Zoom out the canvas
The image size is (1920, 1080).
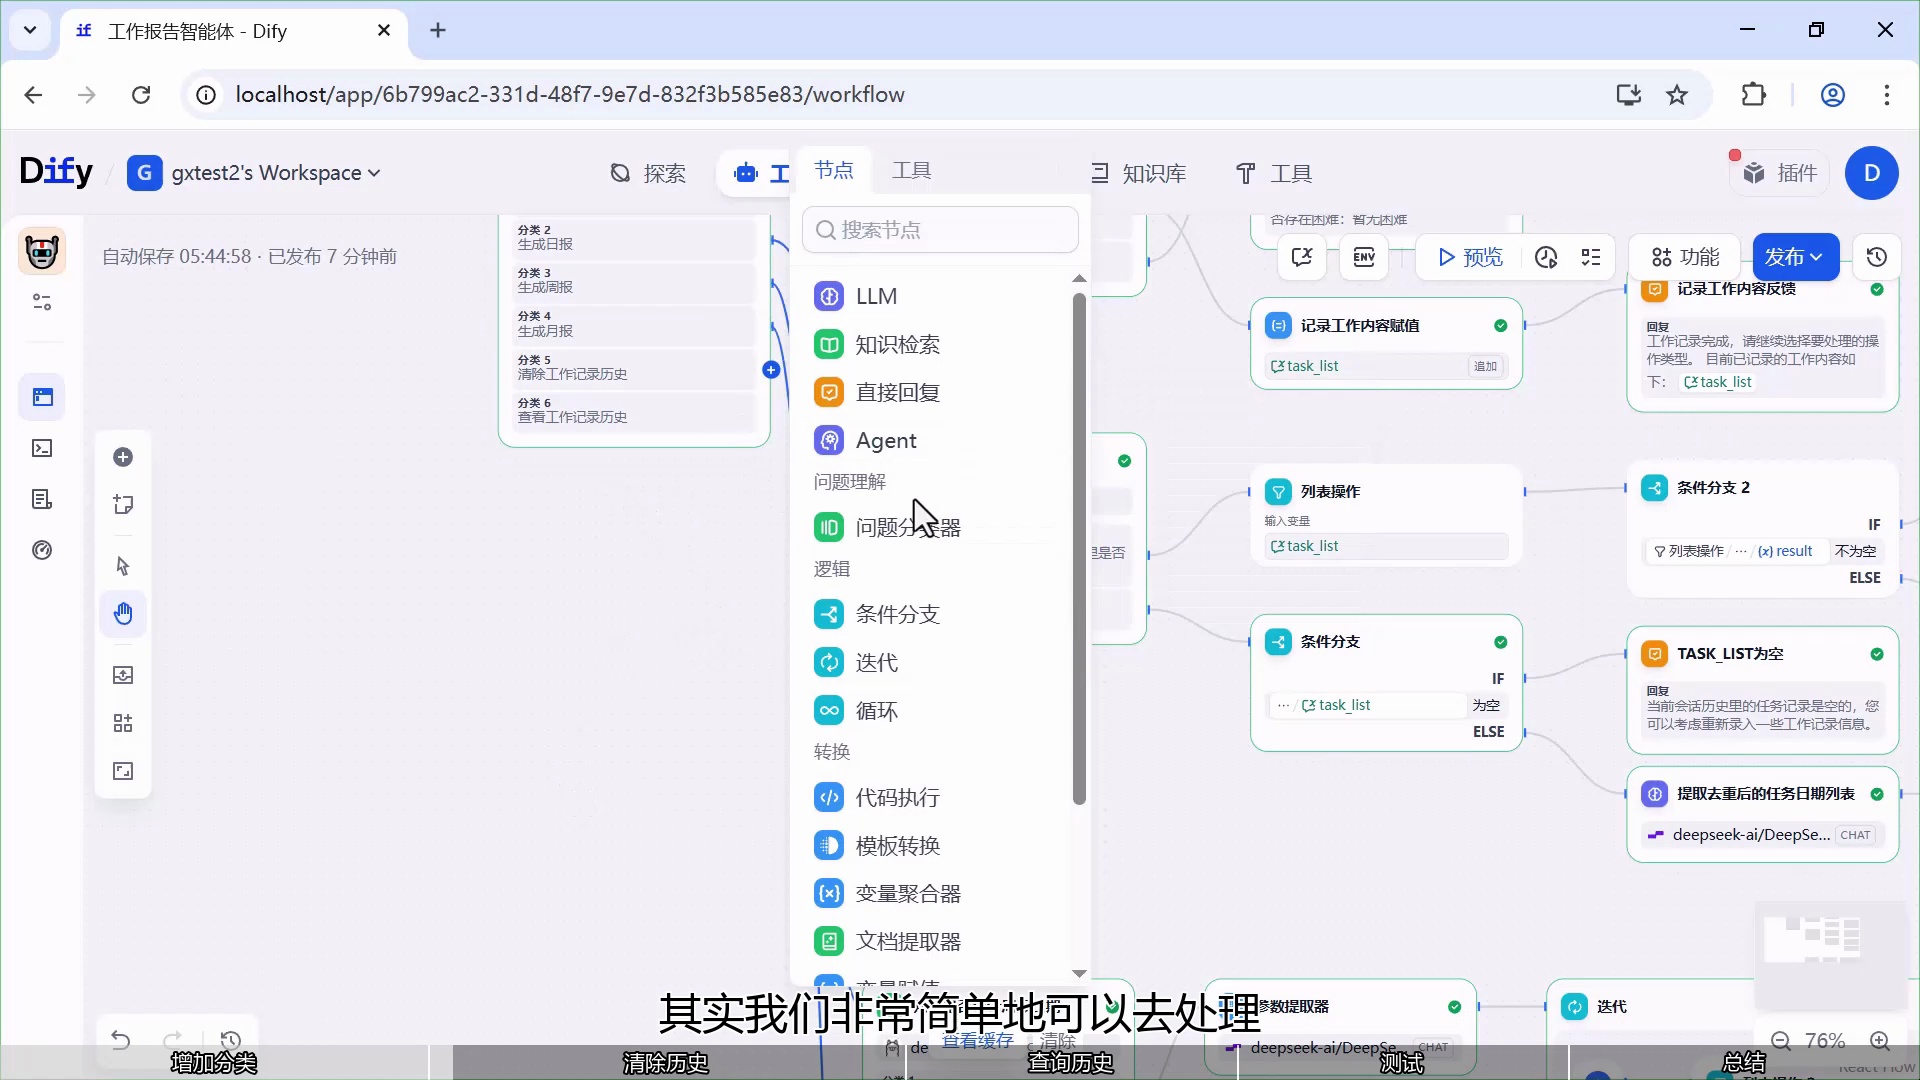(x=1781, y=1041)
